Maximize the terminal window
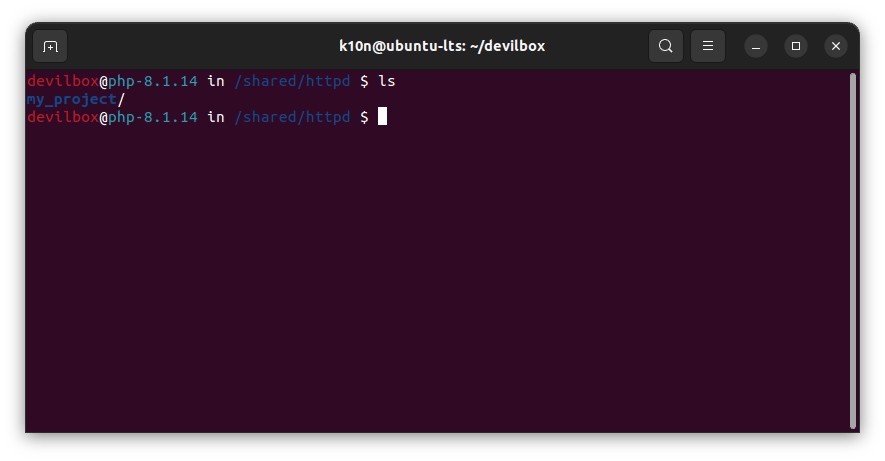 (796, 46)
